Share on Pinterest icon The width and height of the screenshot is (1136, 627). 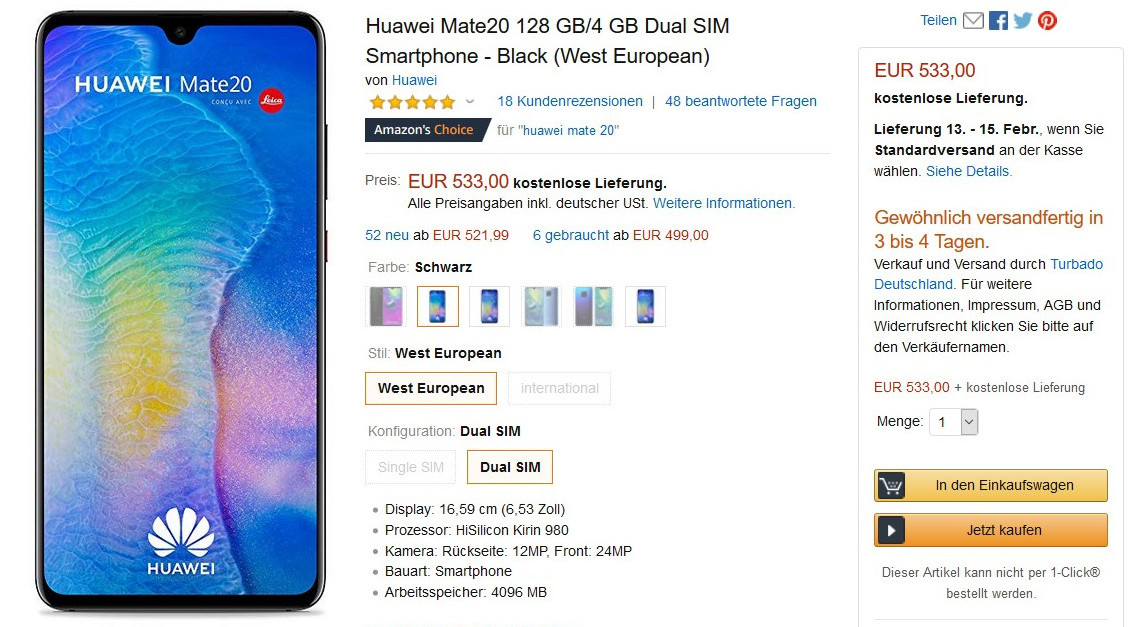point(1048,20)
